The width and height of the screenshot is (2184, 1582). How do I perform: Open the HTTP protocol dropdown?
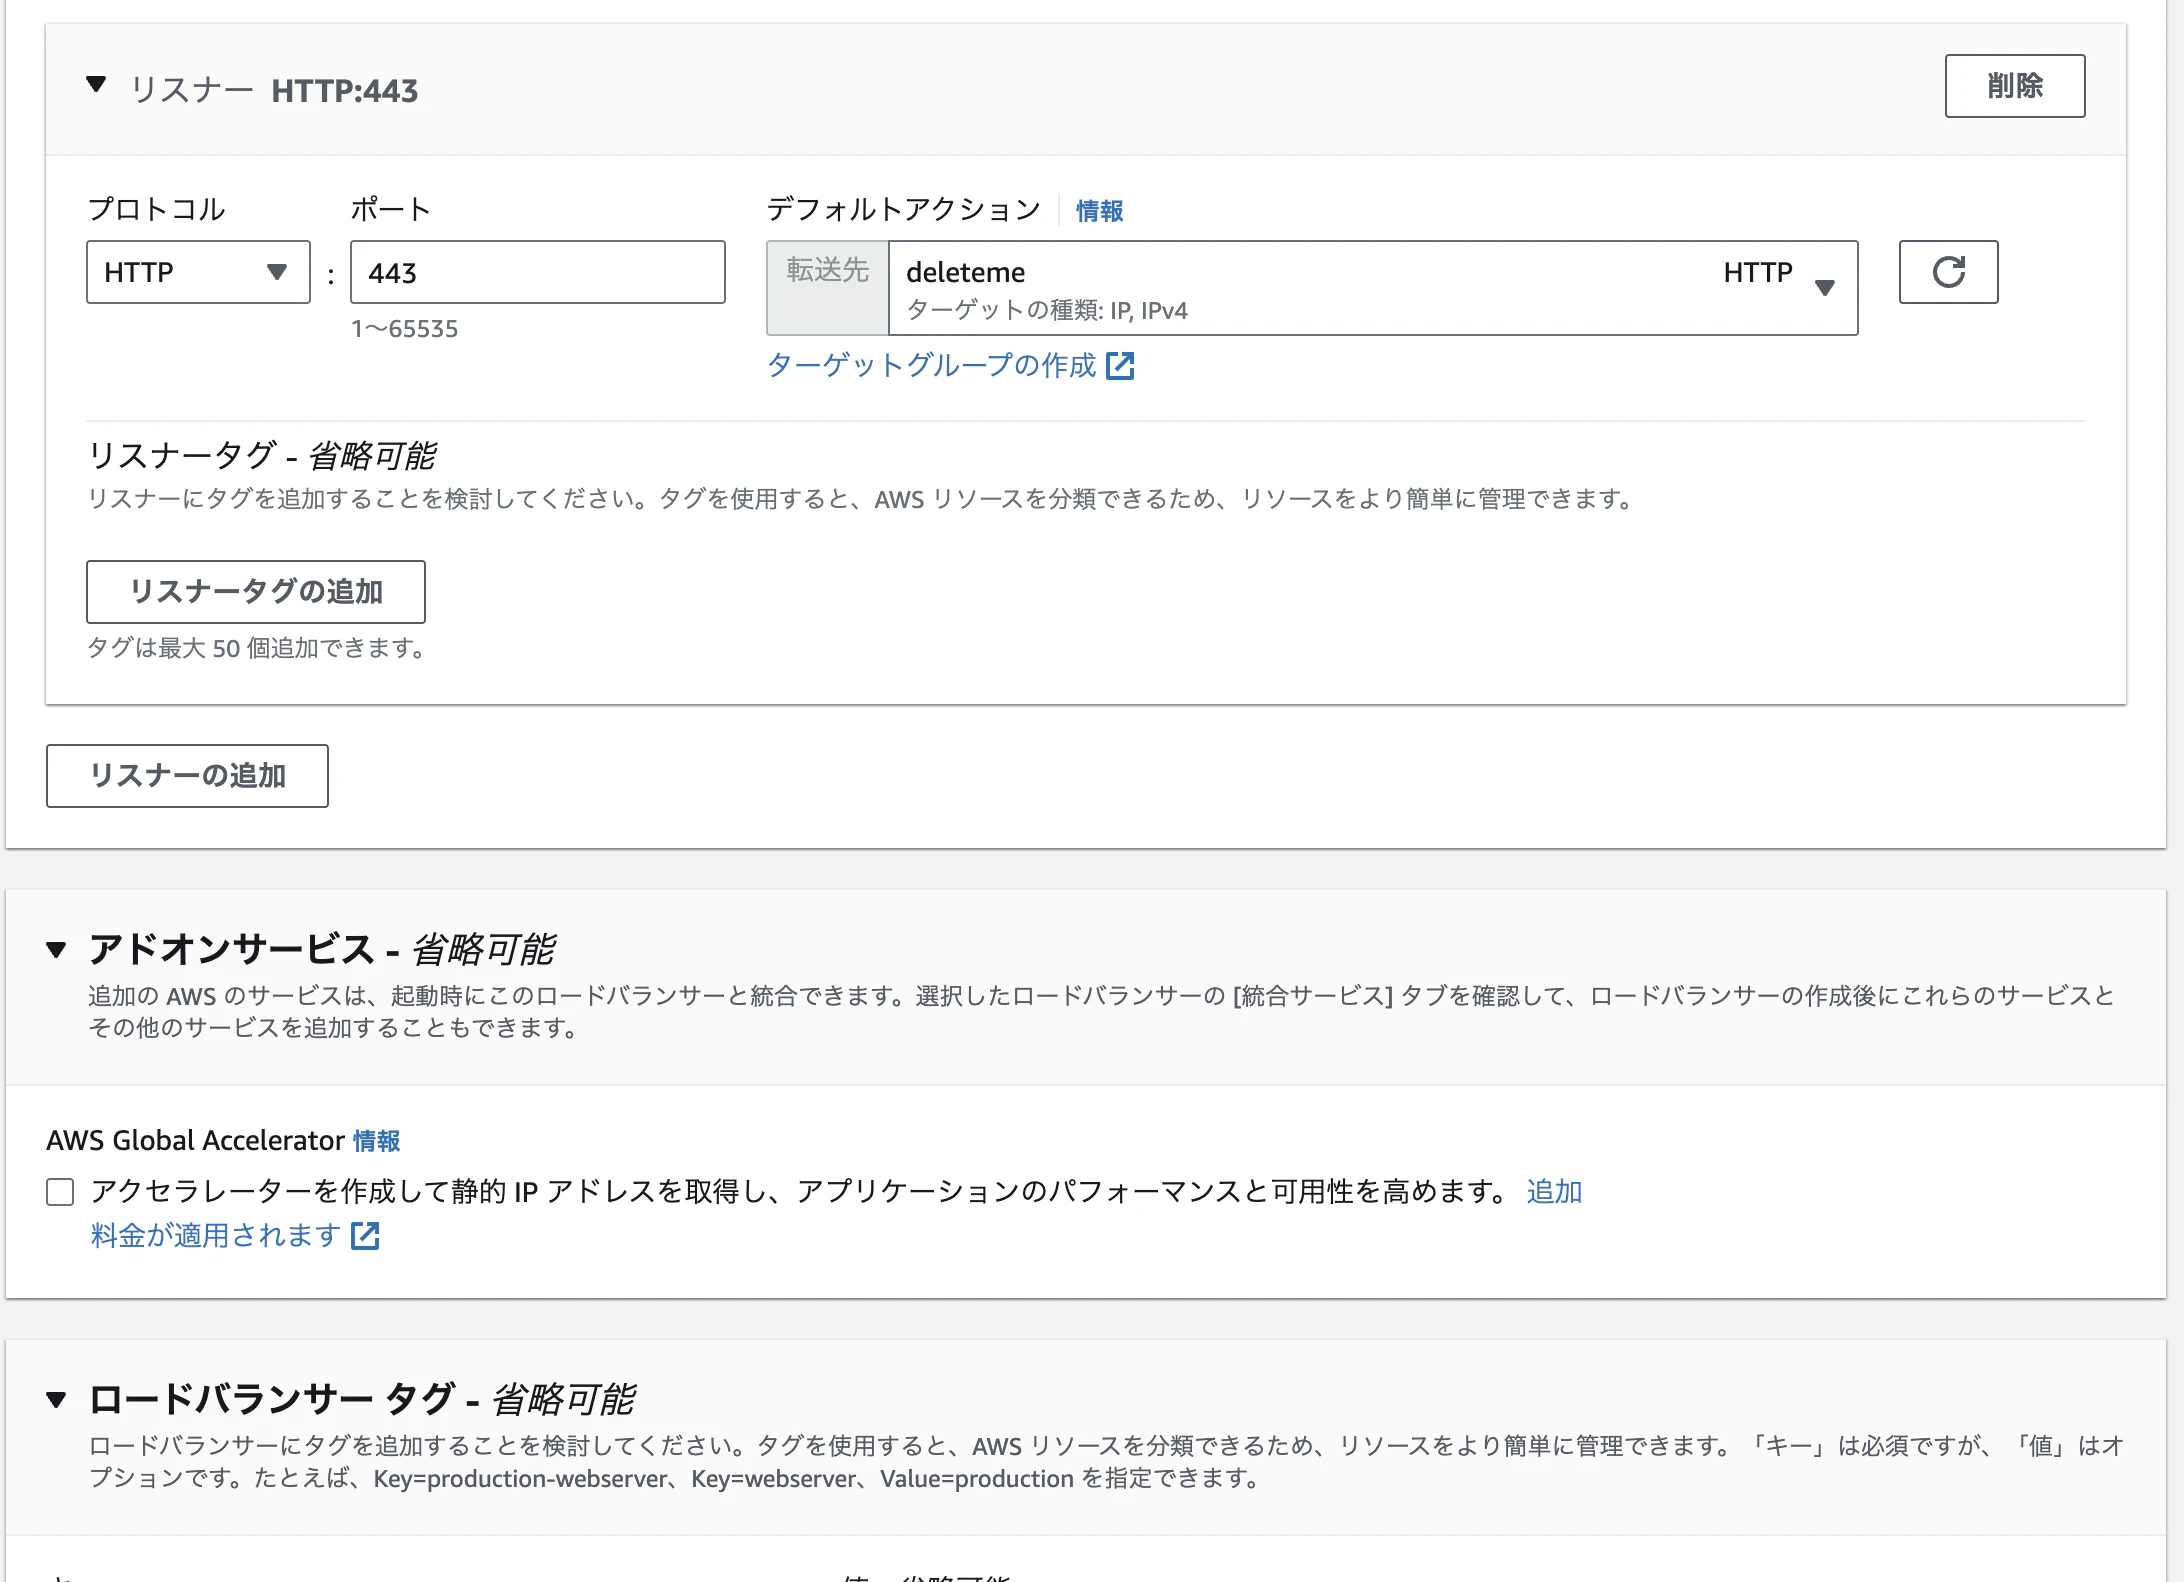198,272
